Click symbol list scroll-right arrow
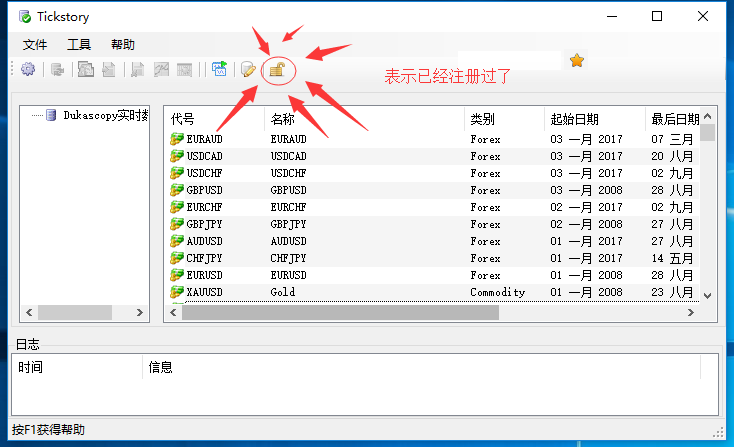Viewport: 734px width, 447px height. [690, 312]
